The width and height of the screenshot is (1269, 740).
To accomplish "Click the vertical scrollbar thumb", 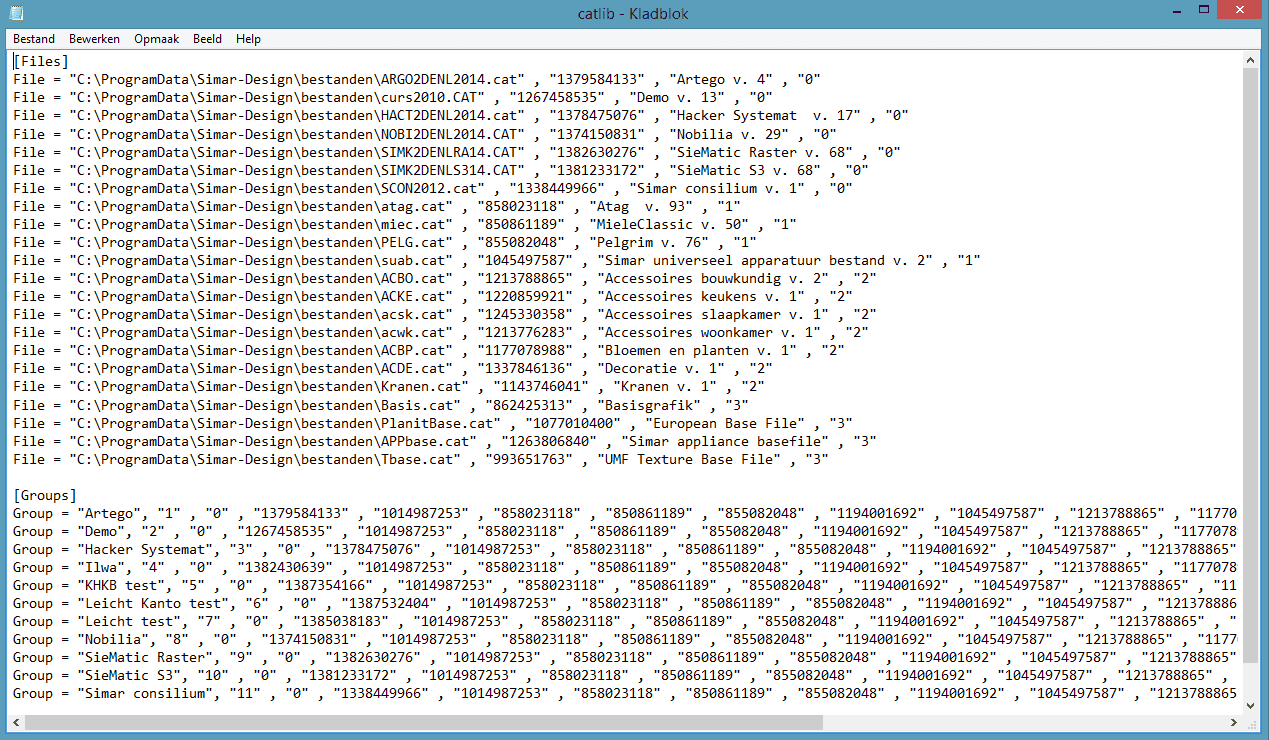I will point(1250,360).
